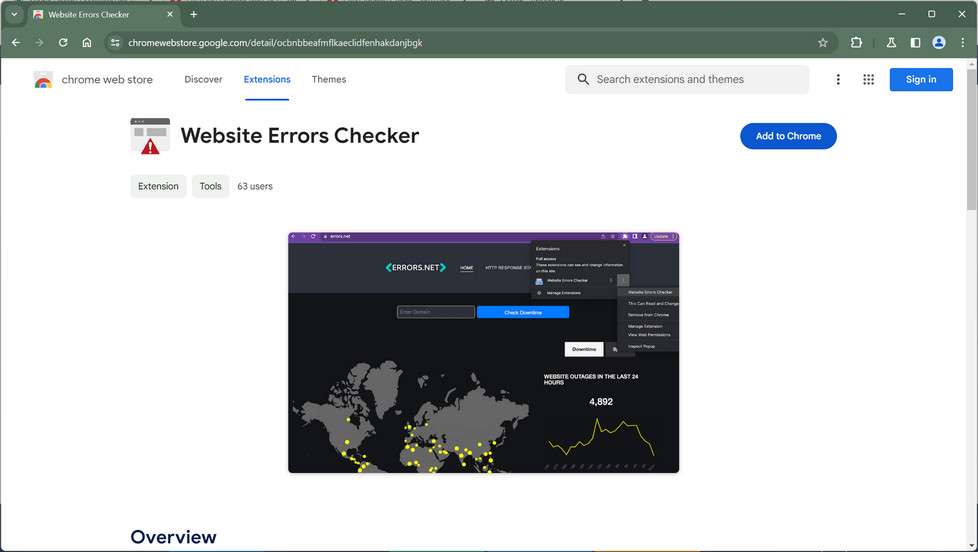Click the page vertical scrollbar
The image size is (978, 552).
tap(972, 140)
